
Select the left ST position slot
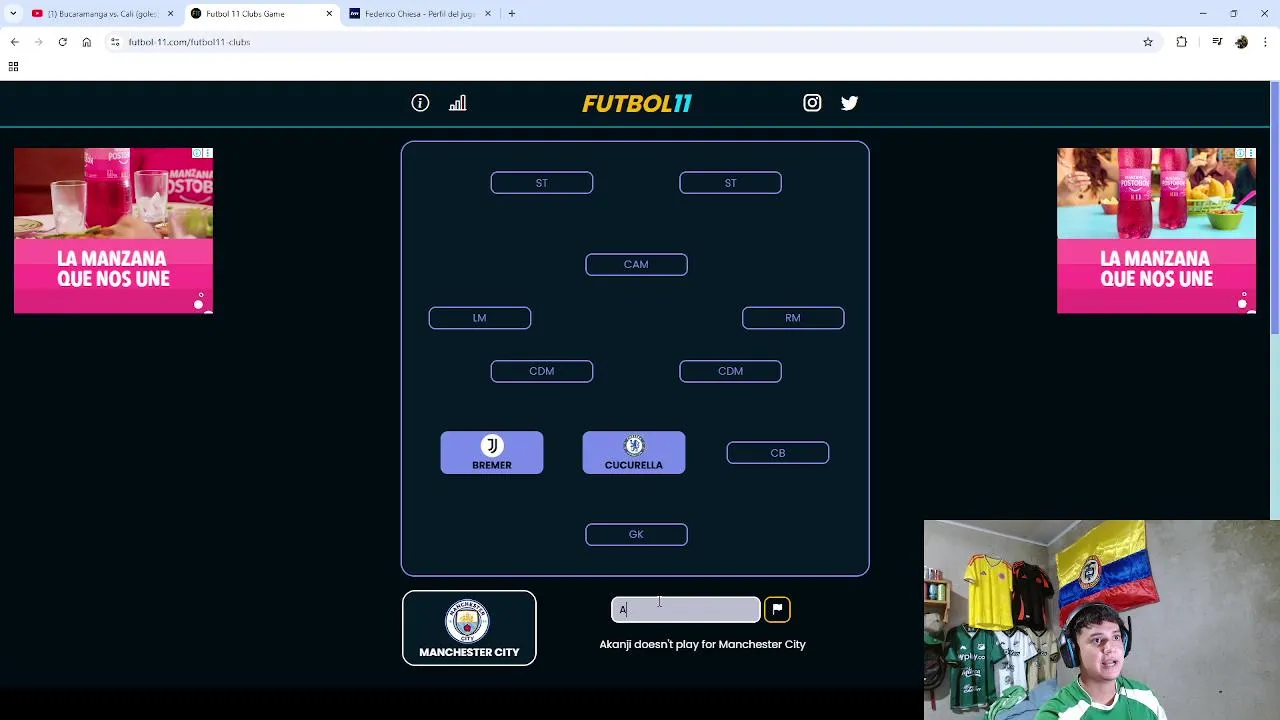541,183
